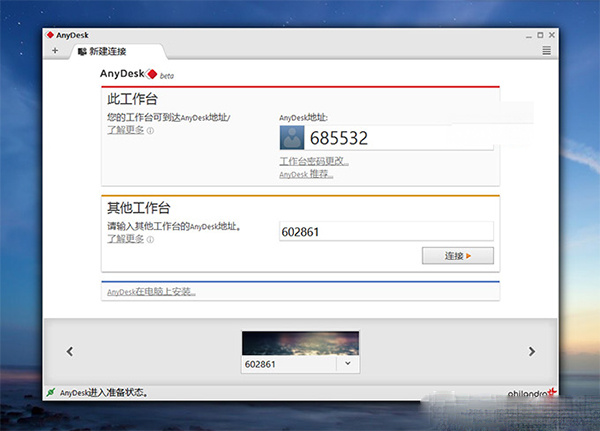The image size is (600, 431).
Task: Open the hamburger main menu
Action: pos(546,51)
